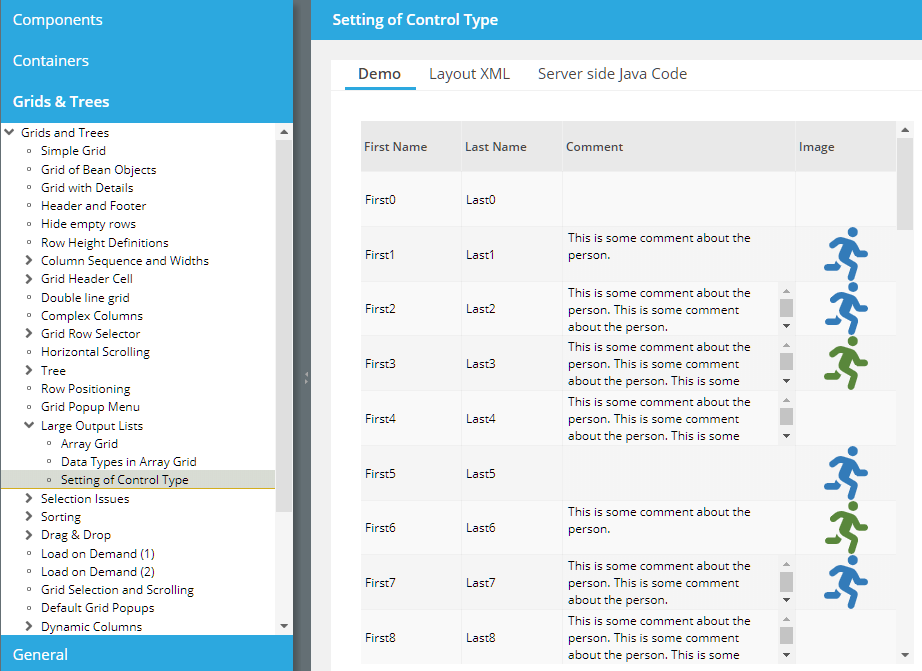Screen dimensions: 922x671
Task: Click the green runner image in First3 row
Action: 846,363
